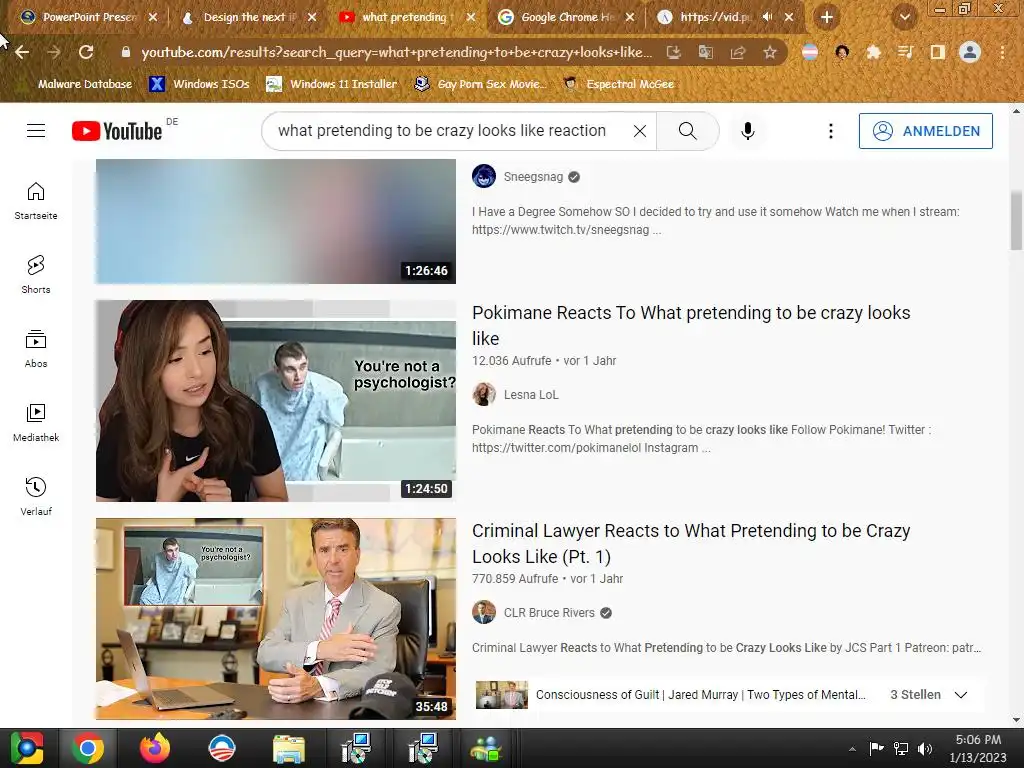Image resolution: width=1024 pixels, height=768 pixels.
Task: Open the Chrome profile avatar
Action: (970, 52)
